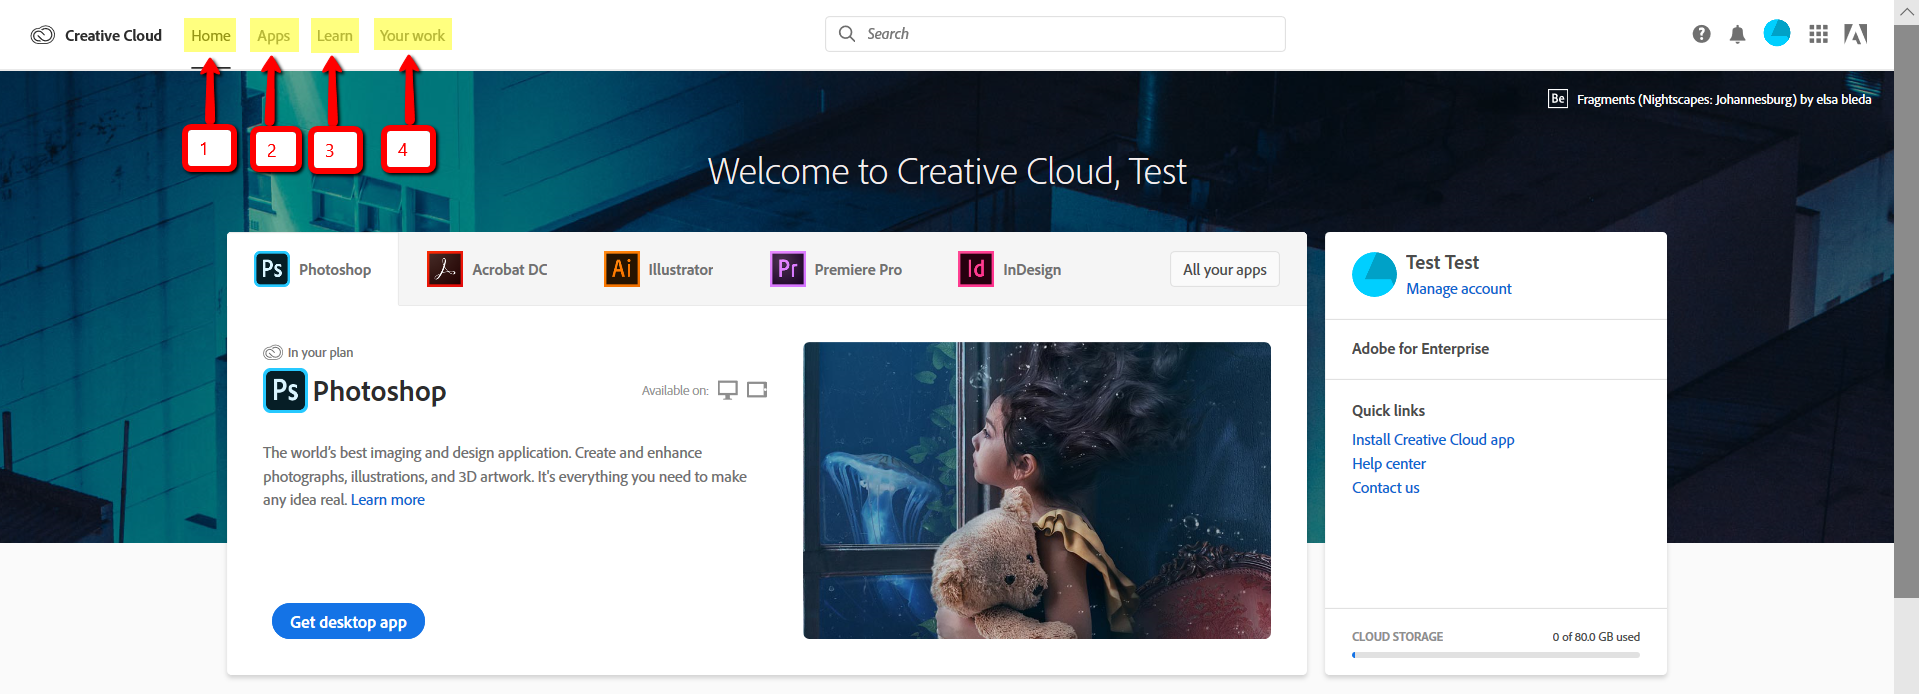
Task: Click the Premiere Pro Pr icon
Action: tap(788, 269)
